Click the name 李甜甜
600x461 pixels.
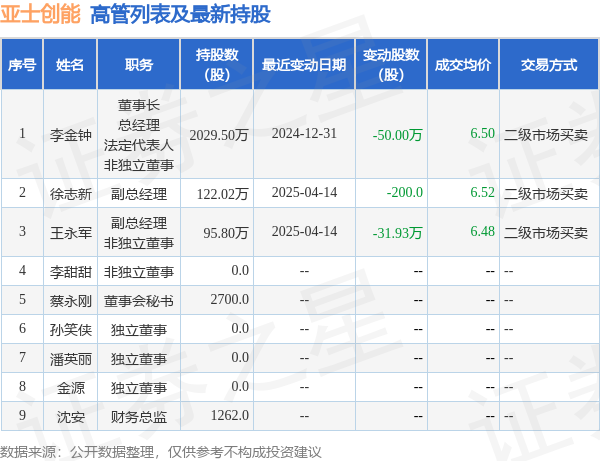[x=71, y=272]
